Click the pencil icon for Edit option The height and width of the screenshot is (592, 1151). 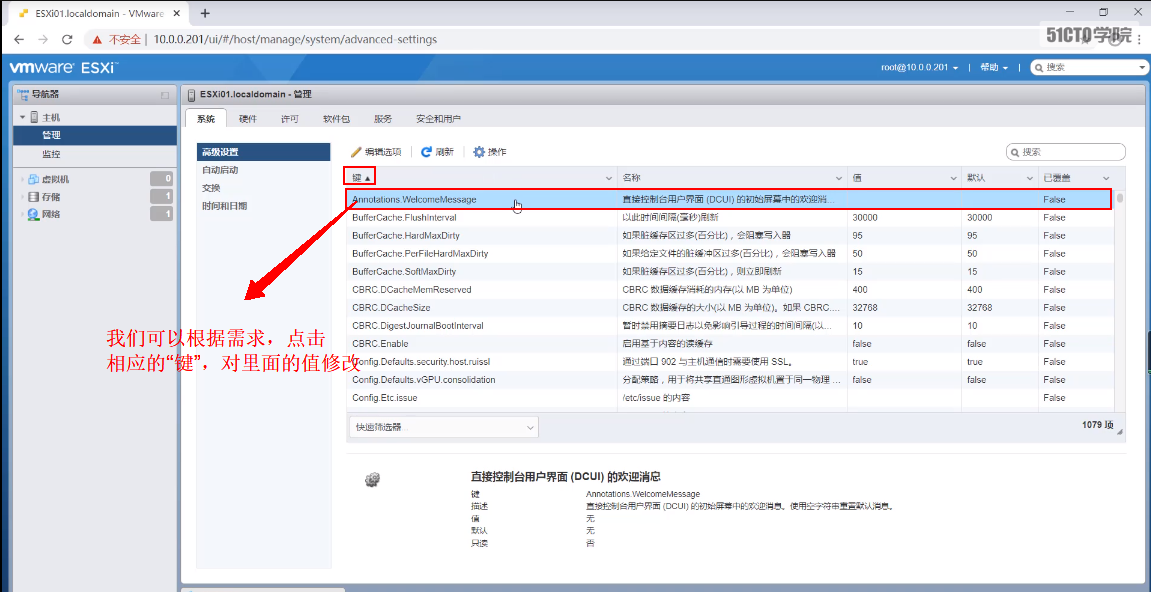coord(357,152)
